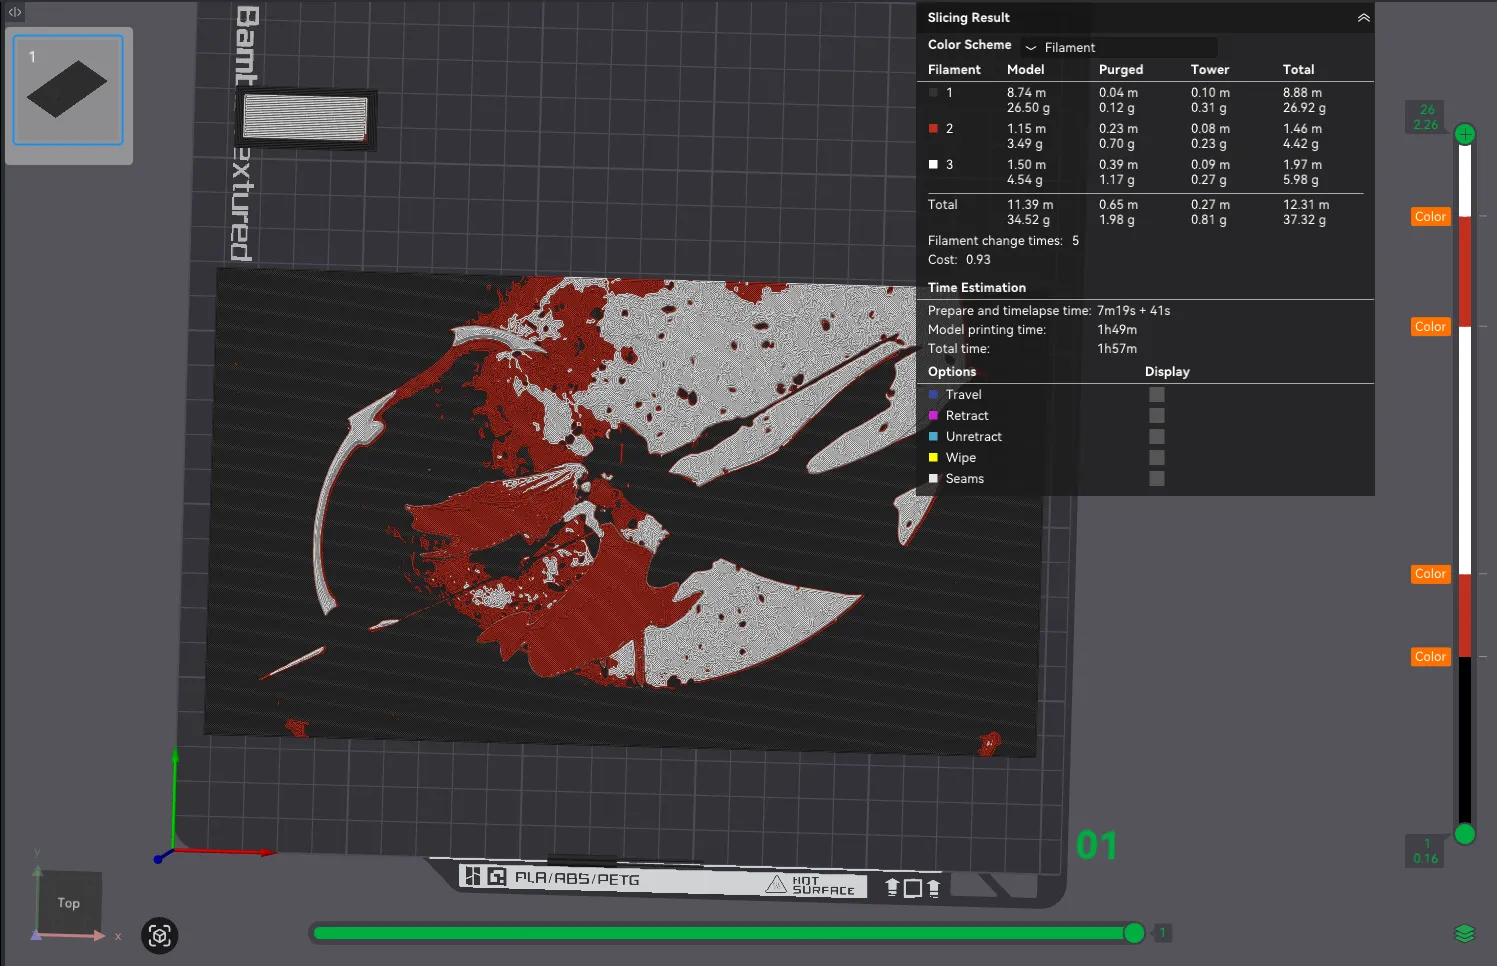Click the lowest Color change marker
Viewport: 1497px width, 966px height.
(1430, 656)
